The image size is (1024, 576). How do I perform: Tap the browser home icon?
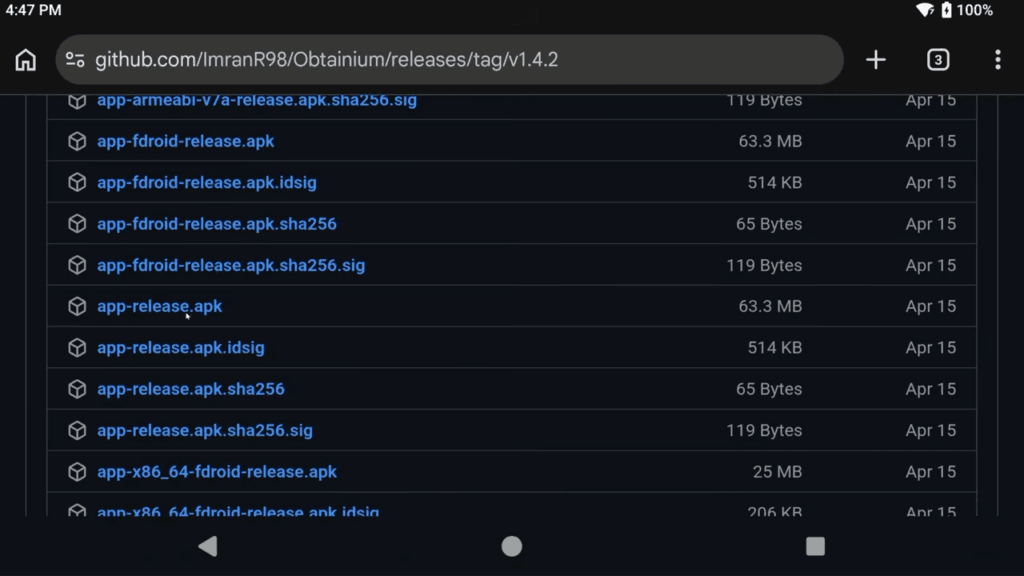point(25,59)
